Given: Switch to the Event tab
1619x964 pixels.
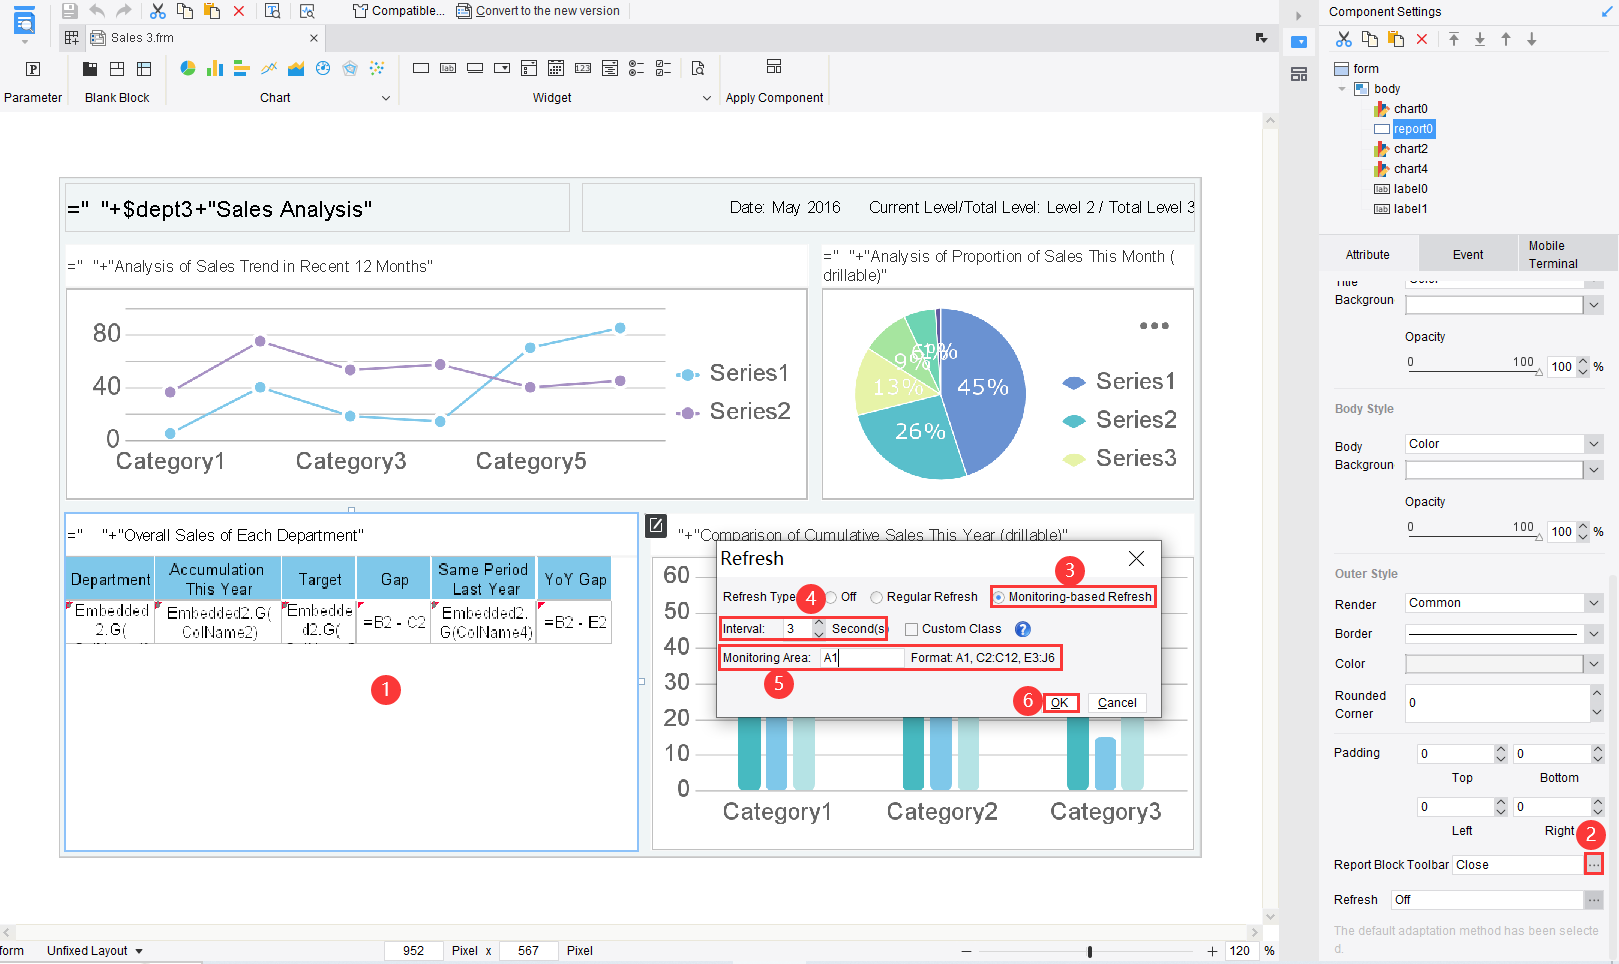Looking at the screenshot, I should (1468, 255).
